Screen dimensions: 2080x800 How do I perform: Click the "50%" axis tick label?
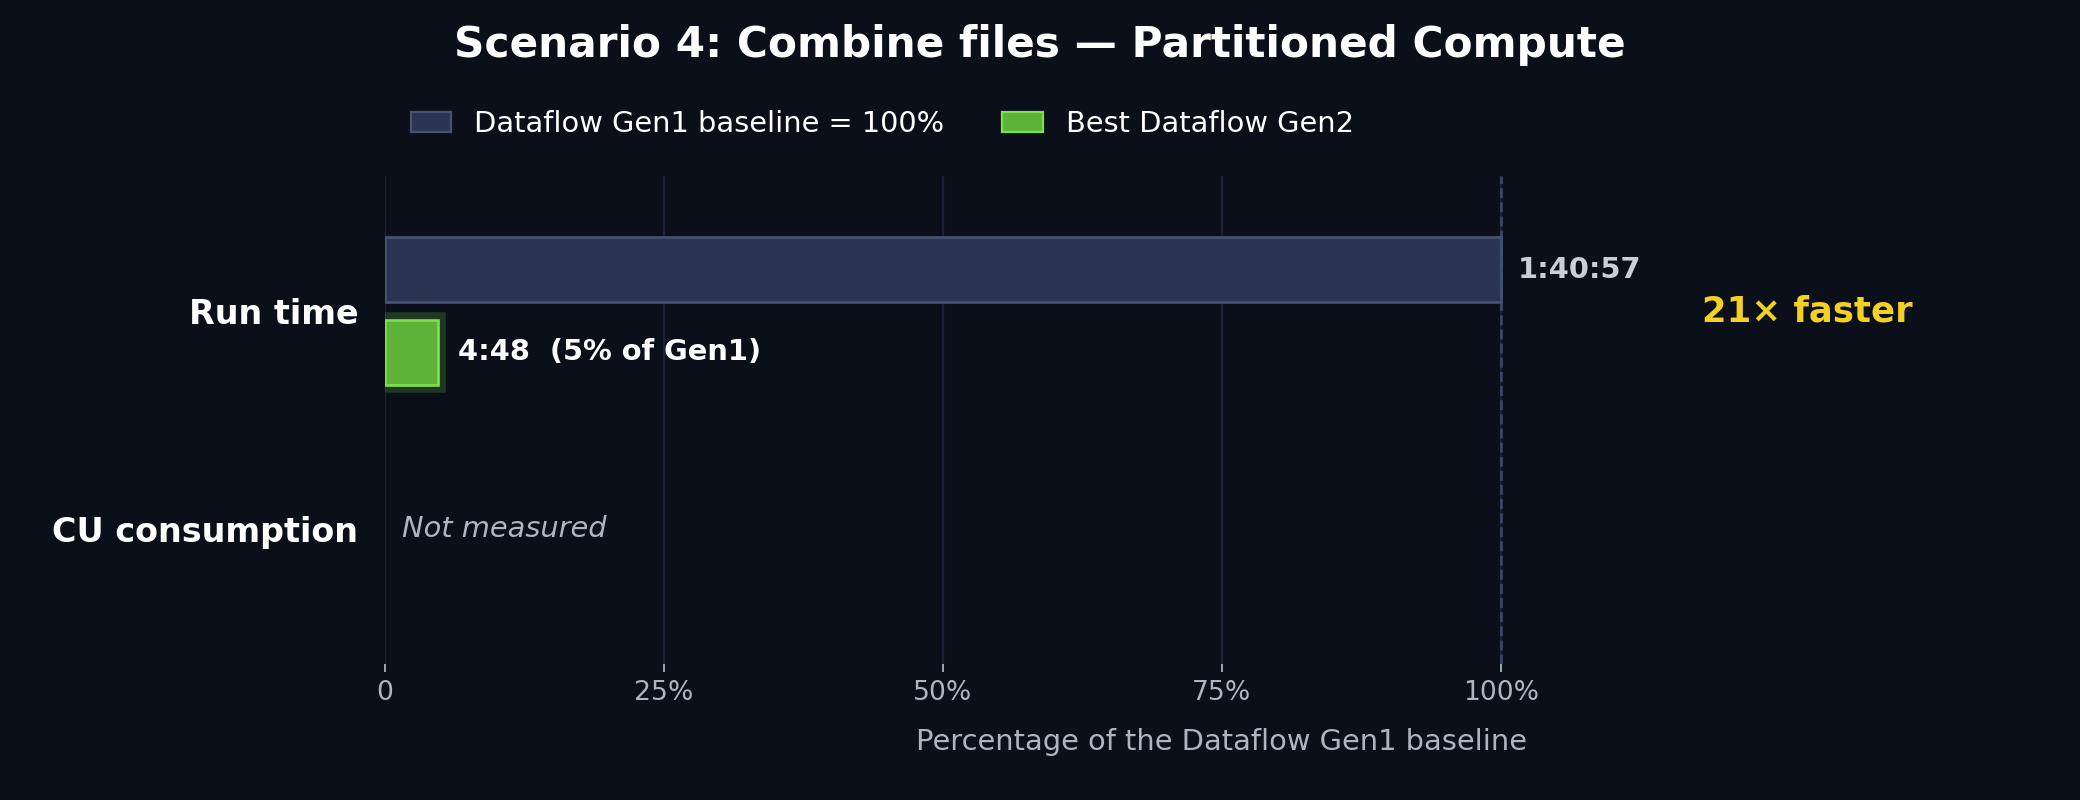point(942,691)
